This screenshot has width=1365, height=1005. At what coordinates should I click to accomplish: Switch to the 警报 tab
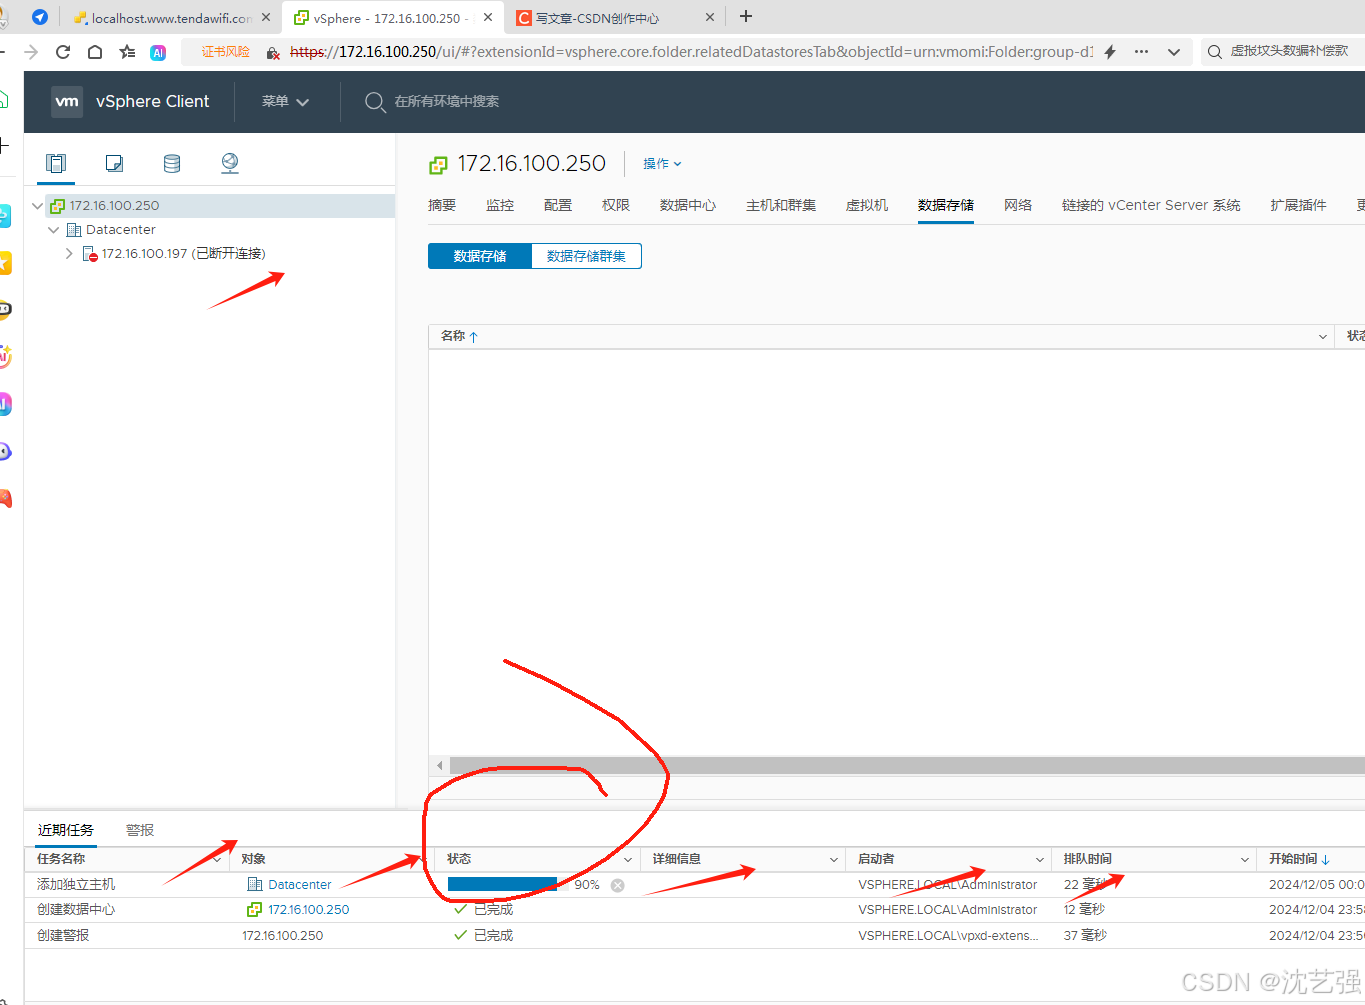click(x=140, y=830)
